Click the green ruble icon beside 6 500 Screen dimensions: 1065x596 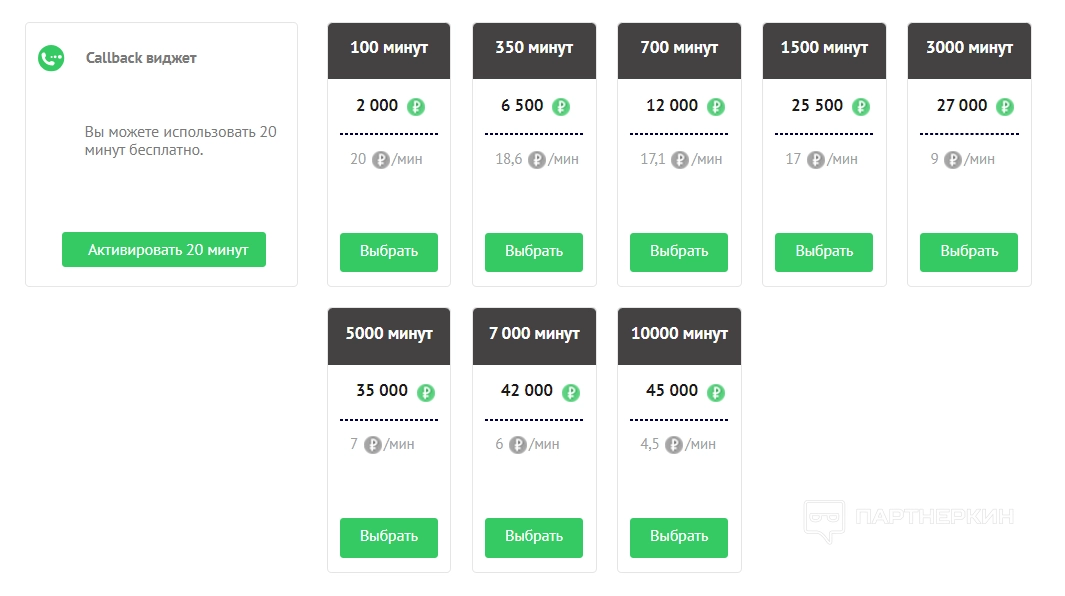pos(561,107)
